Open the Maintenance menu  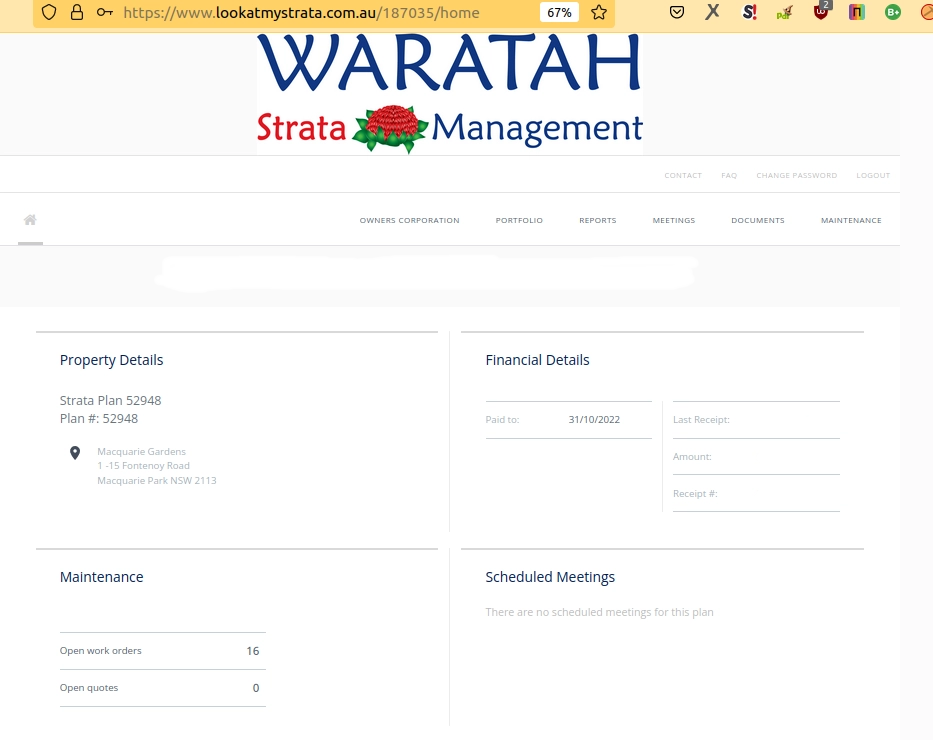(x=851, y=221)
